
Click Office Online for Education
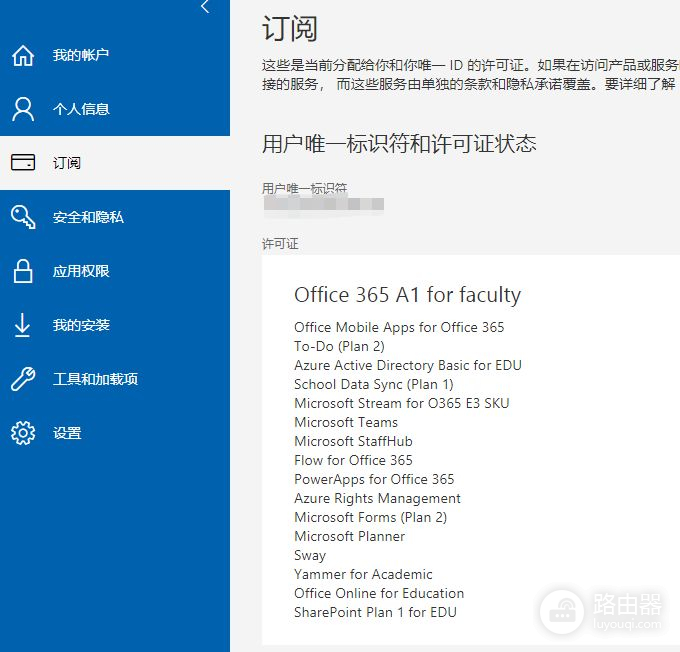click(x=379, y=593)
